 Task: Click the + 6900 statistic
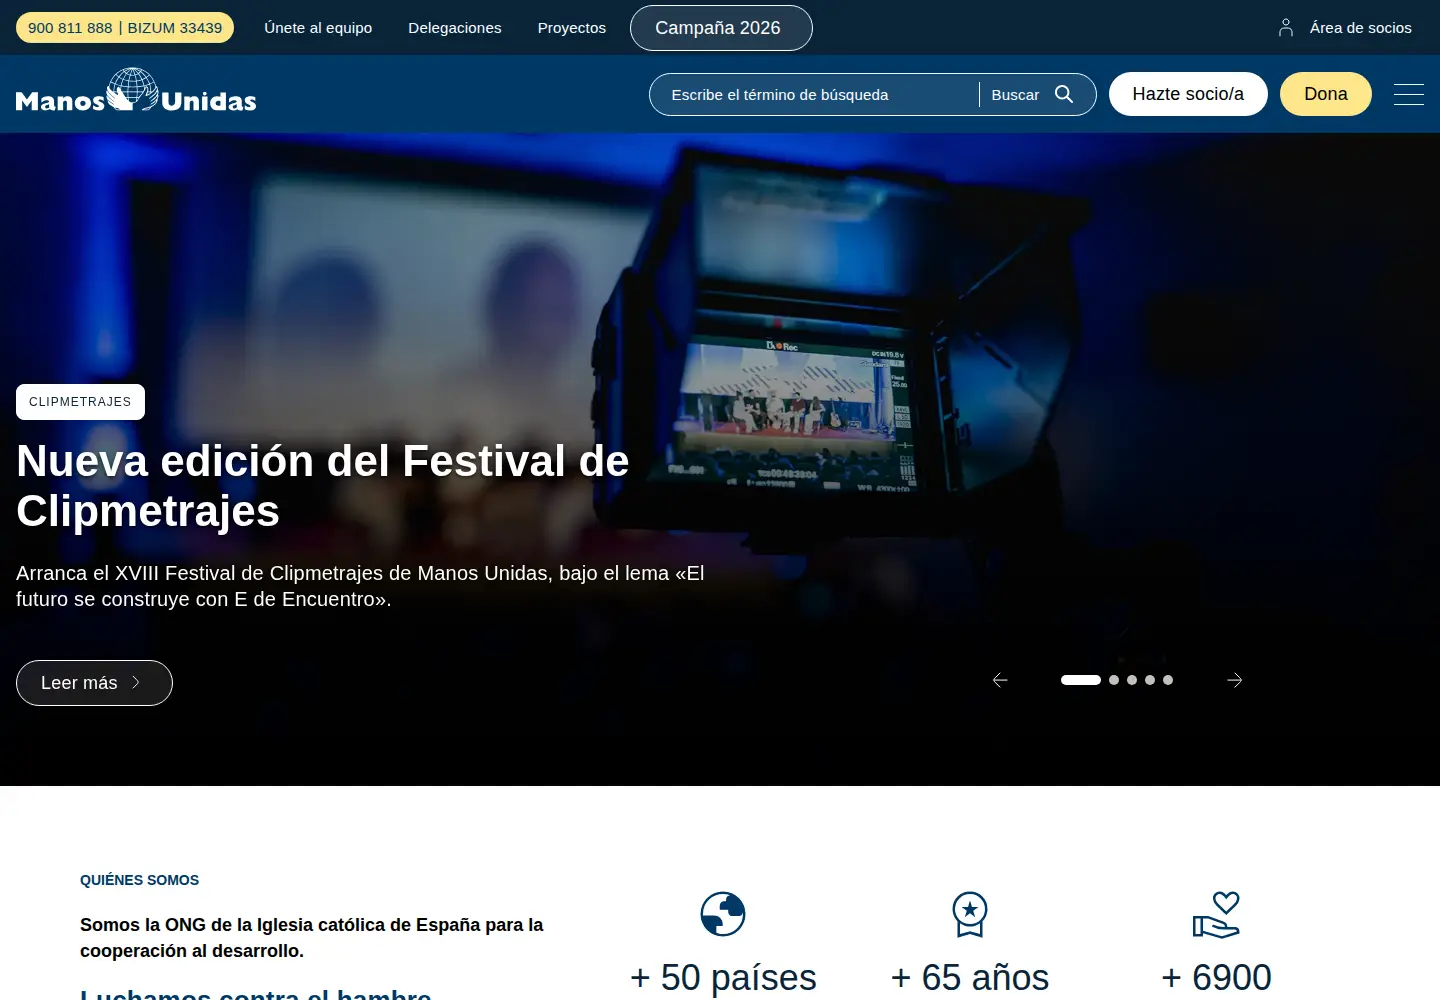[1216, 977]
